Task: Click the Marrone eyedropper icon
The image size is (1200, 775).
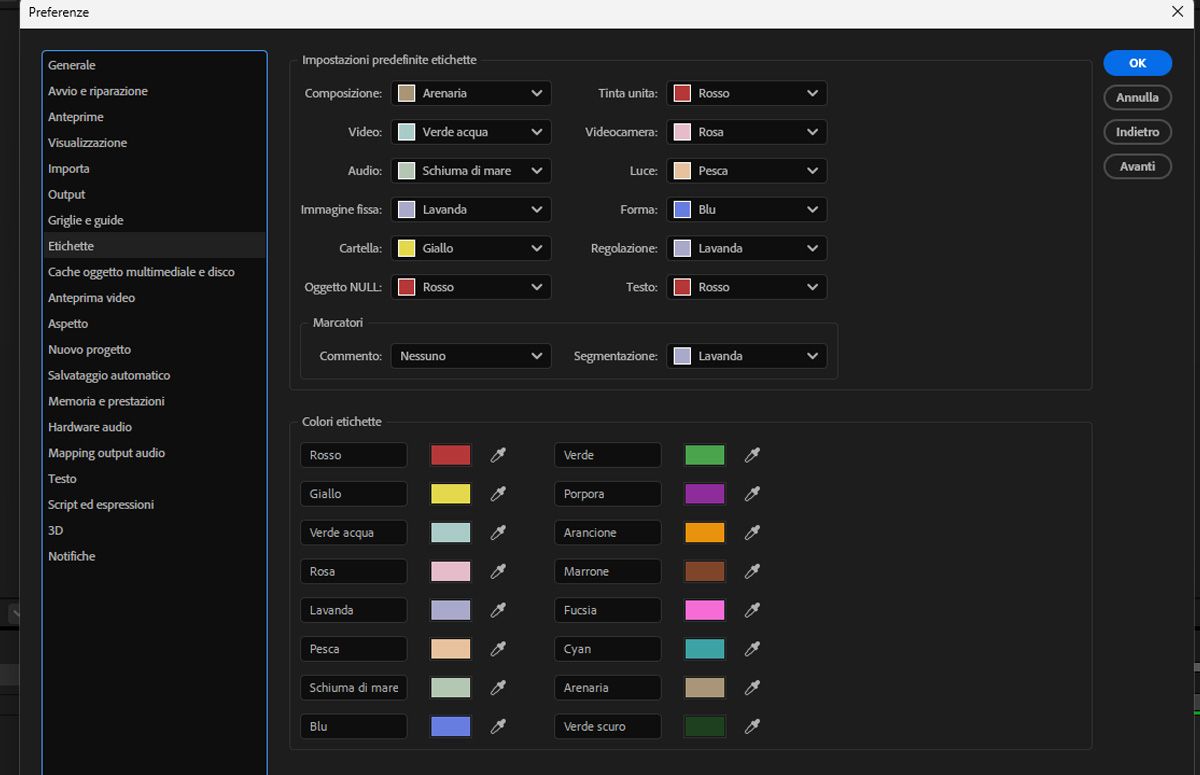Action: [x=752, y=571]
